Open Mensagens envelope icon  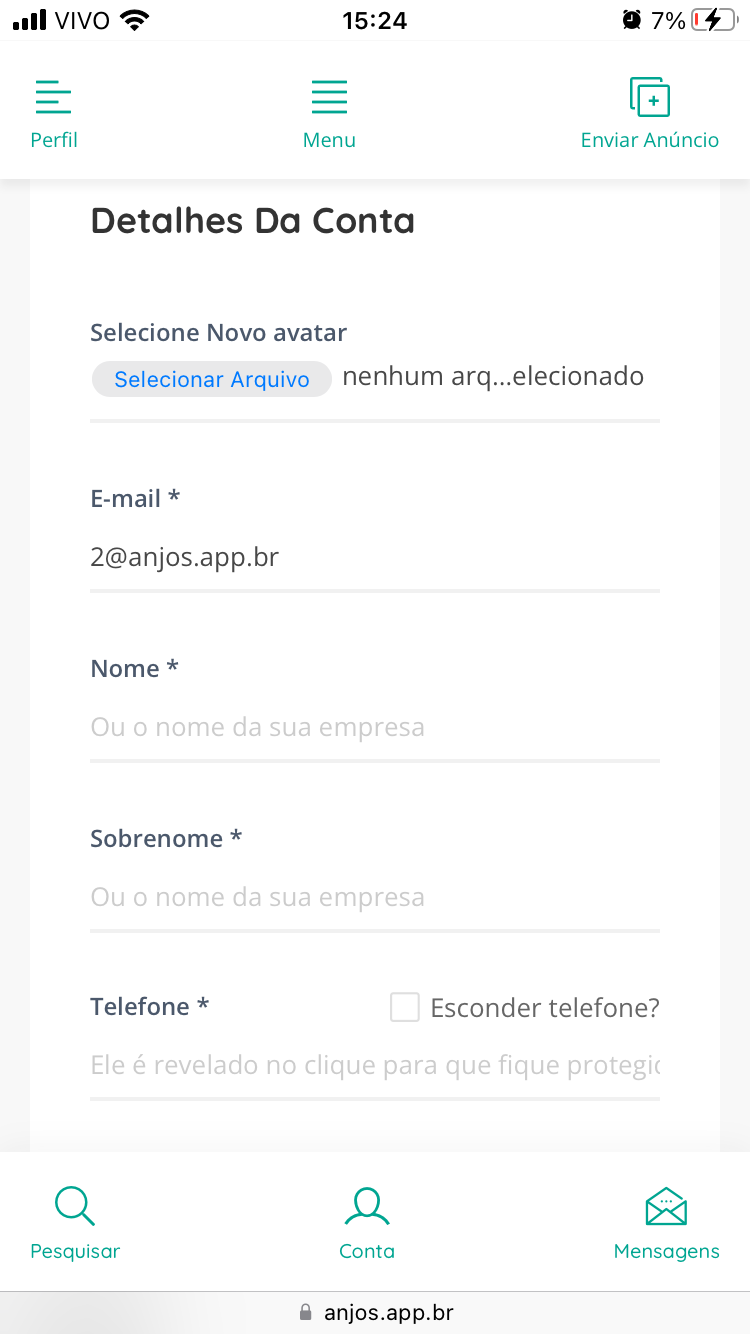(666, 1206)
